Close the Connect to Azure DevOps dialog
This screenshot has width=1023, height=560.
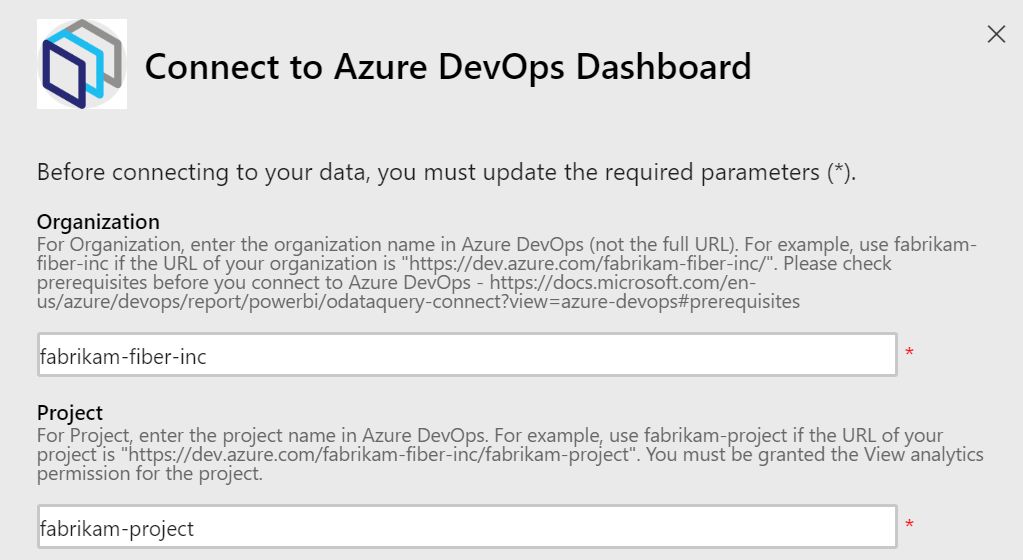[996, 34]
